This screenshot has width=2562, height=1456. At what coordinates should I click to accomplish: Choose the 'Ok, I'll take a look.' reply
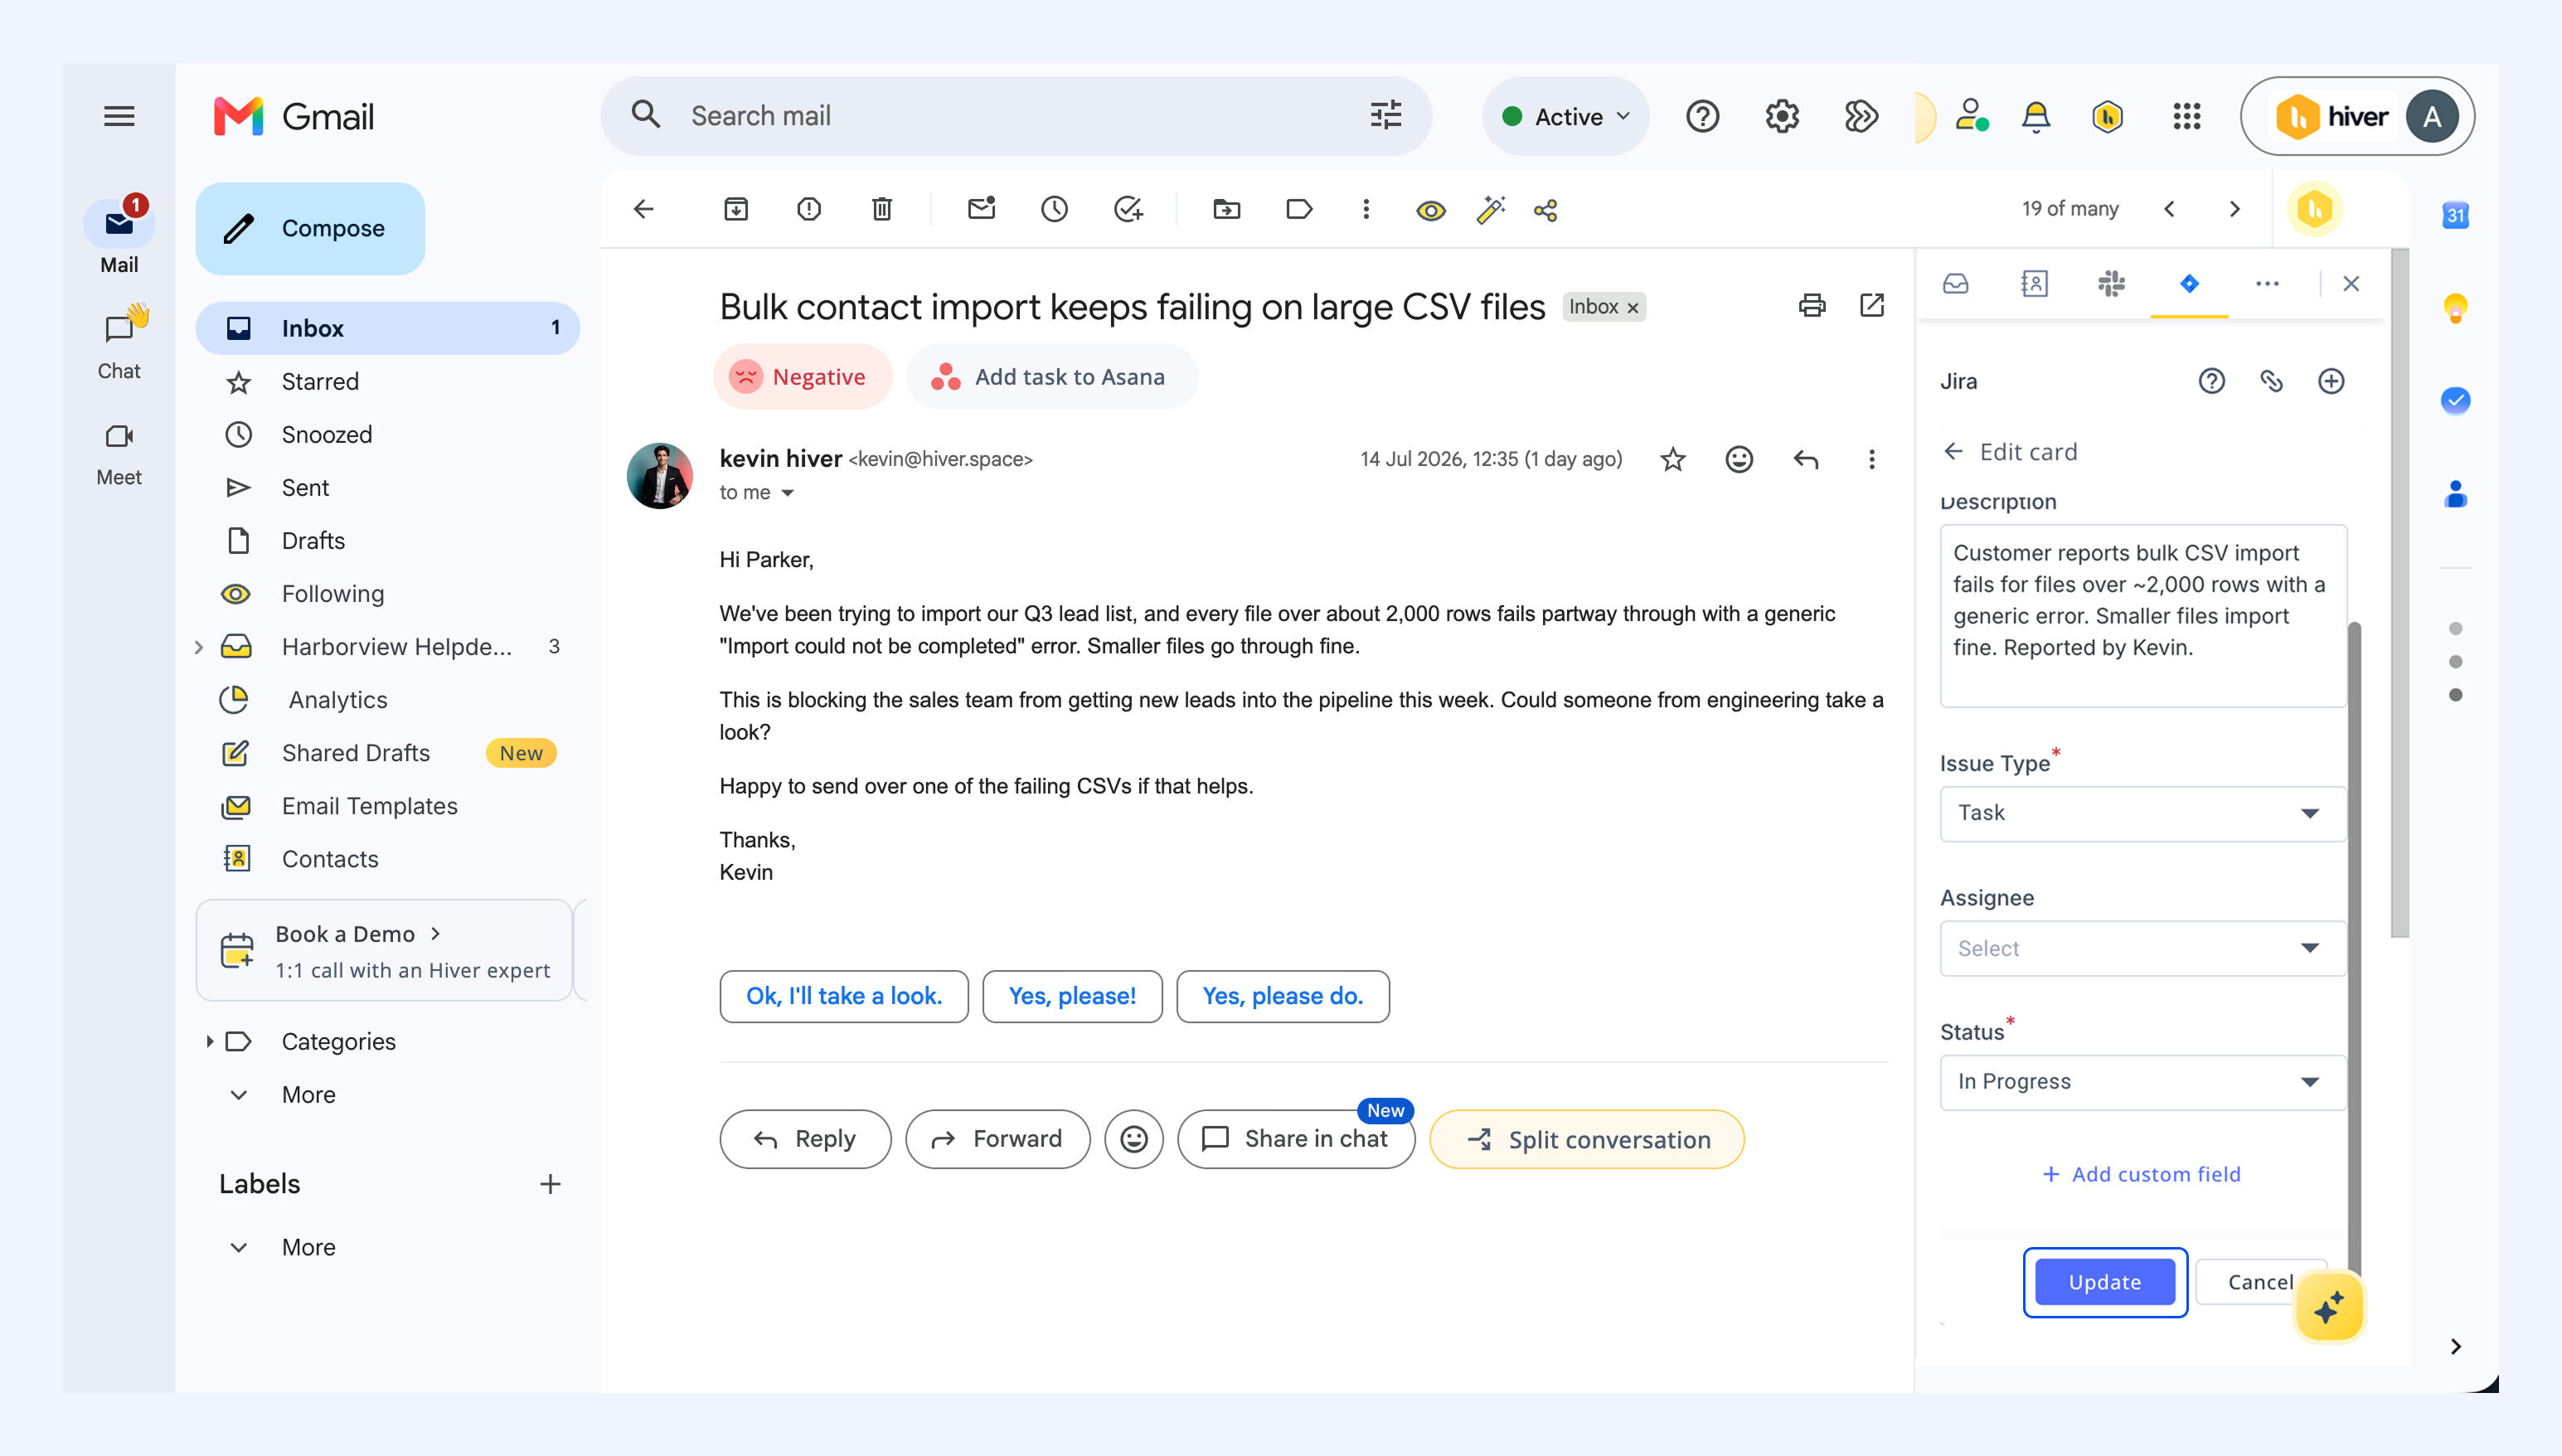[x=844, y=996]
